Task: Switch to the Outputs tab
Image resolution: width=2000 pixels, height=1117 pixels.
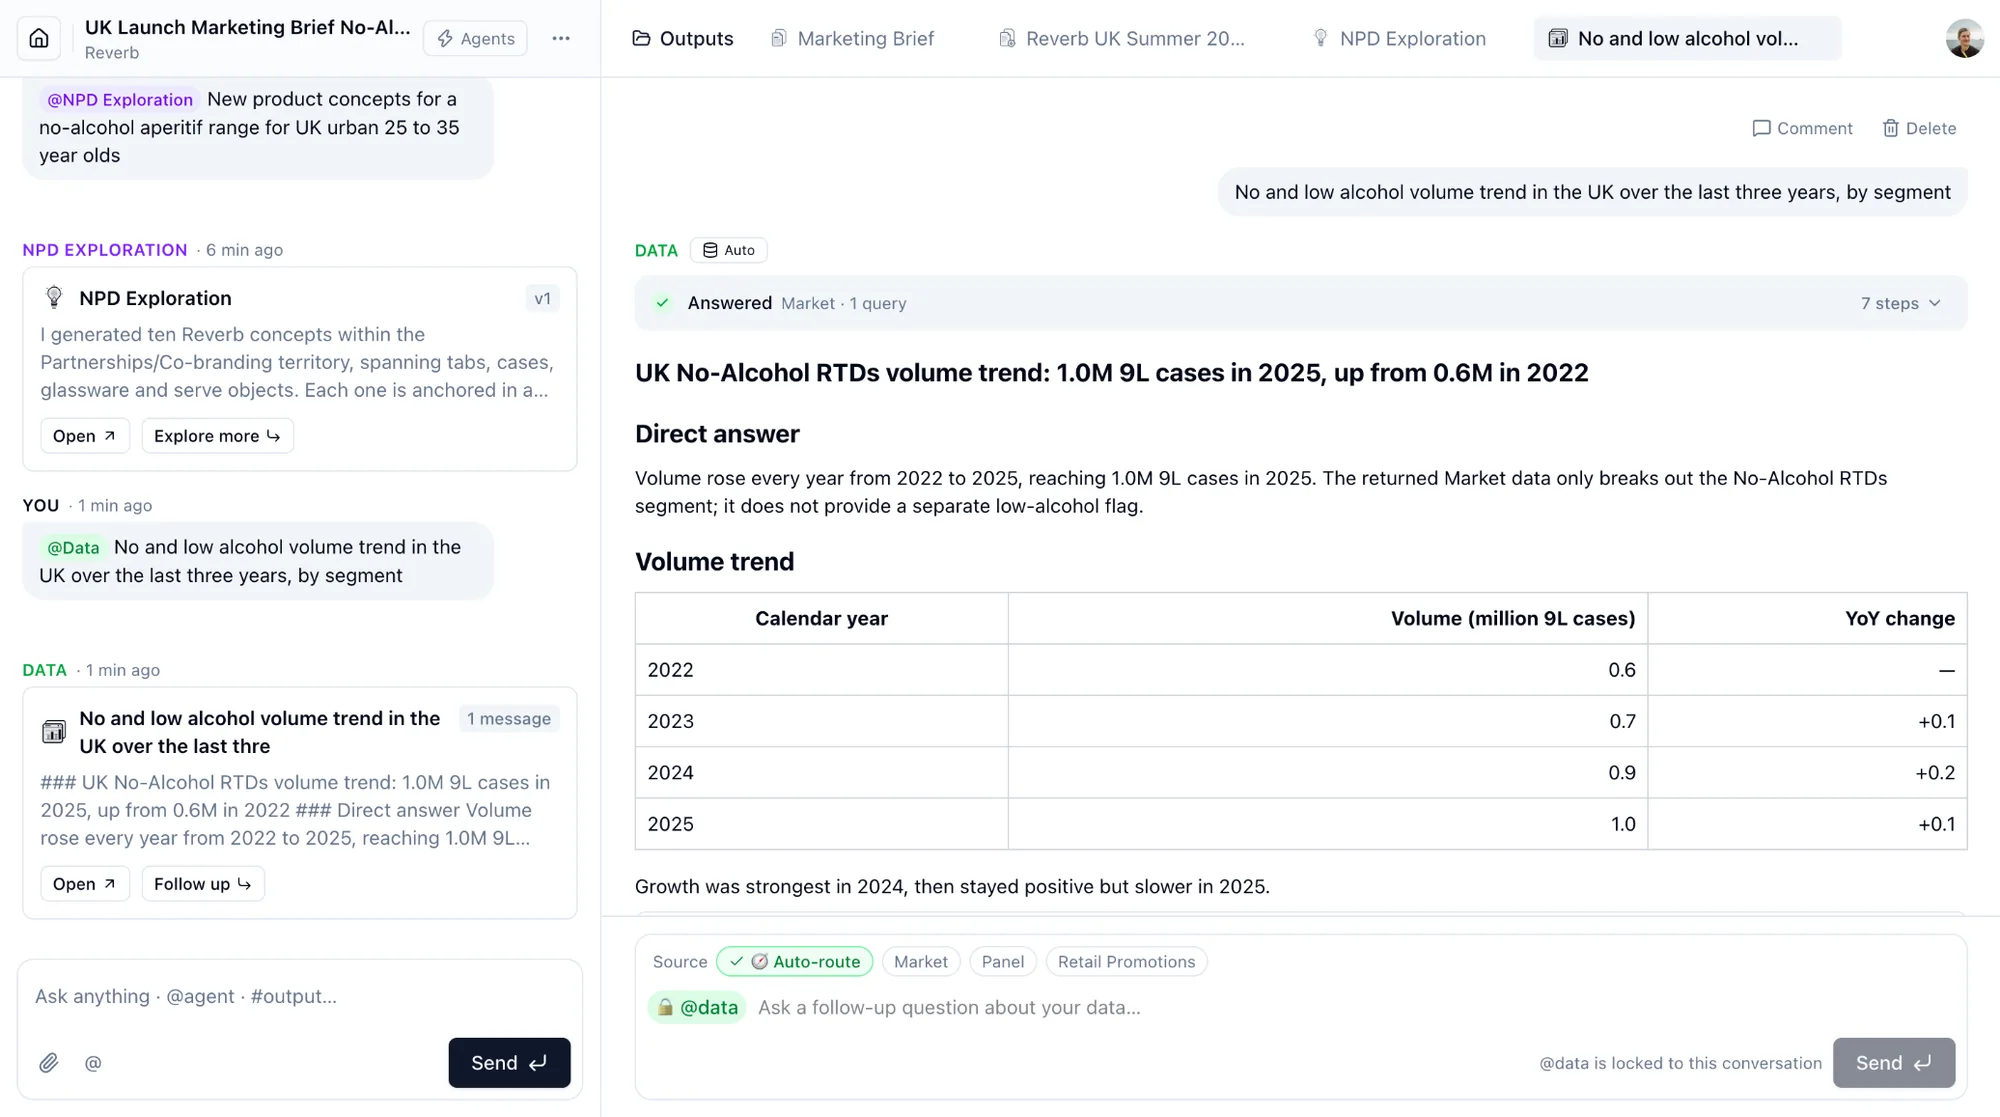Action: [683, 38]
